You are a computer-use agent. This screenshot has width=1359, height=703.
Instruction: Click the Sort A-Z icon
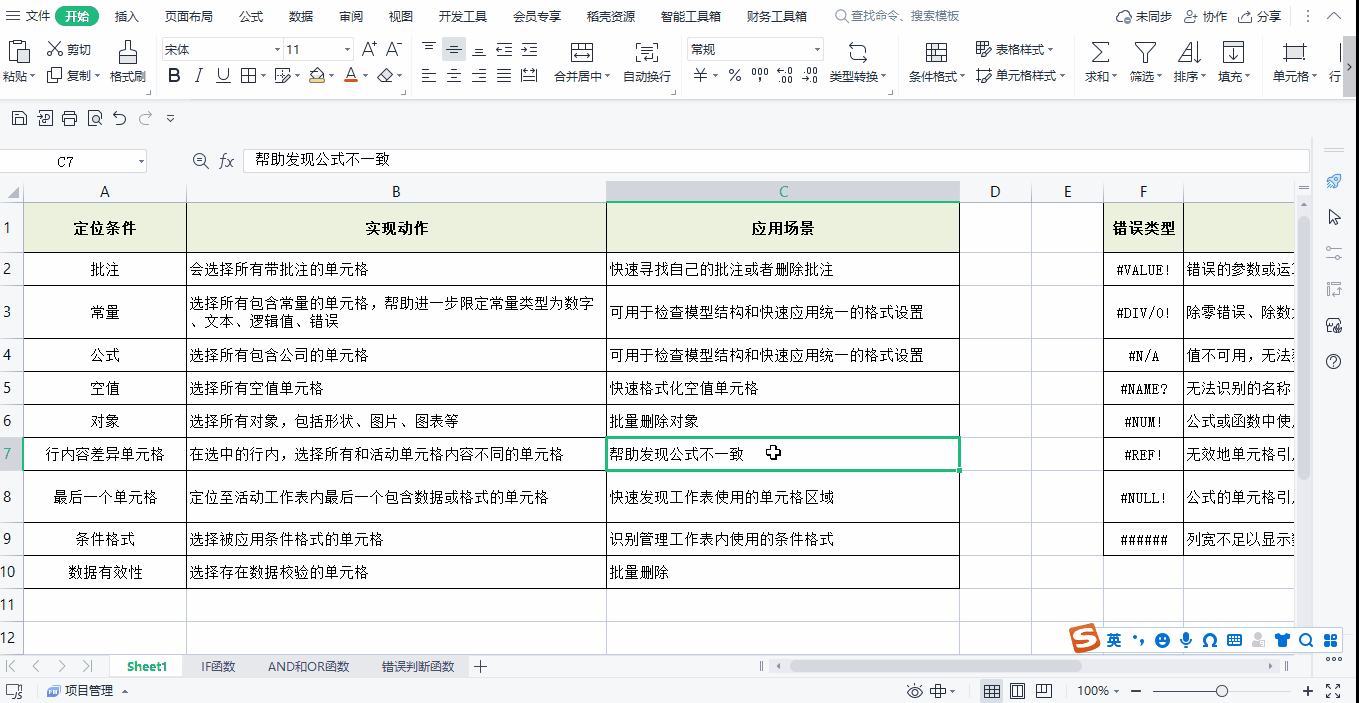pyautogui.click(x=1189, y=52)
